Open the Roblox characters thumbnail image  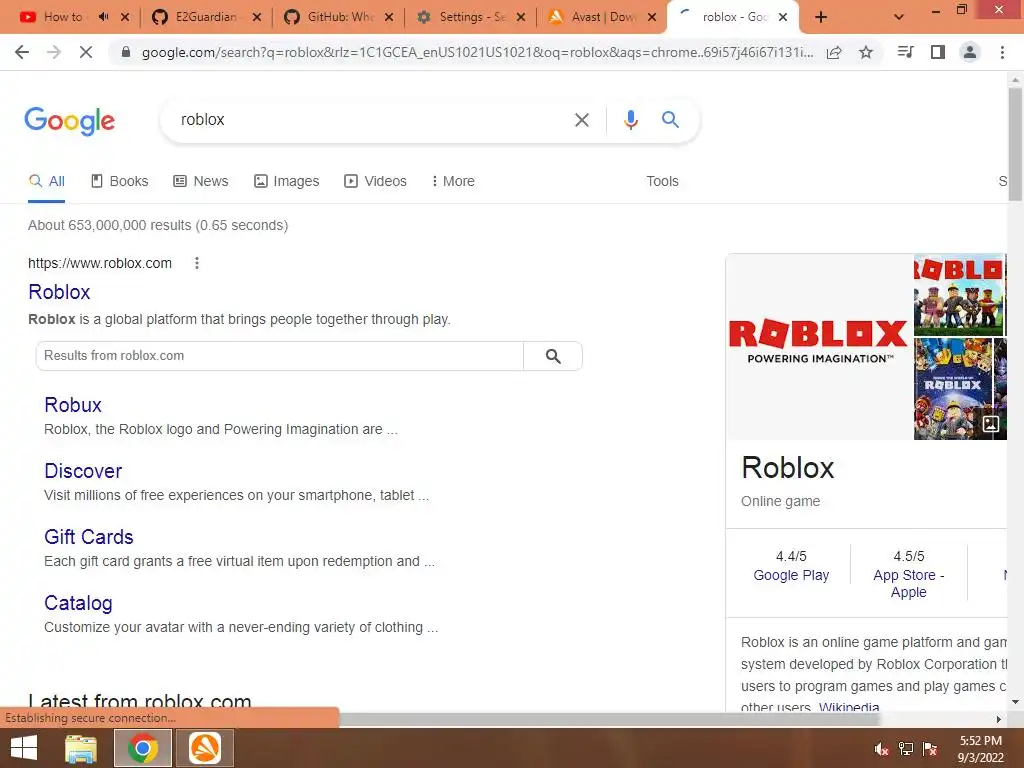click(x=959, y=295)
